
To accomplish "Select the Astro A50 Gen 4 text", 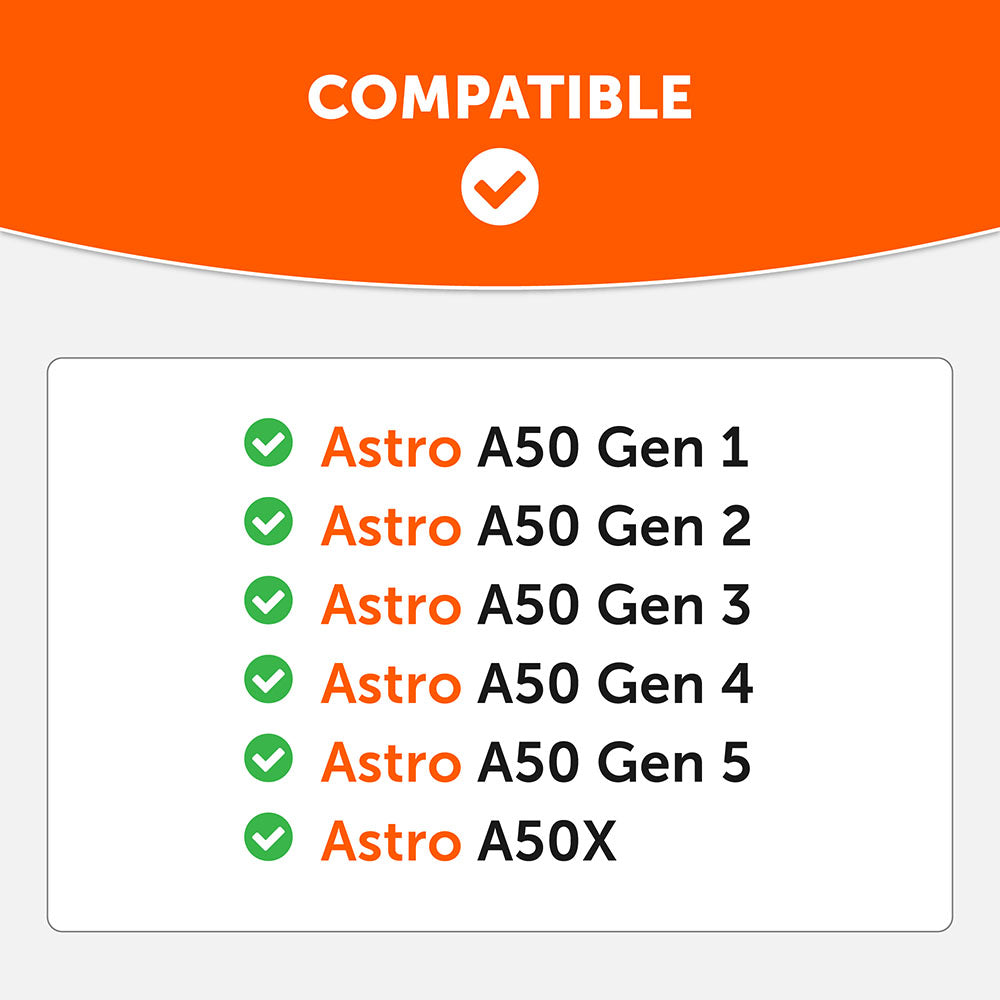I will click(537, 684).
